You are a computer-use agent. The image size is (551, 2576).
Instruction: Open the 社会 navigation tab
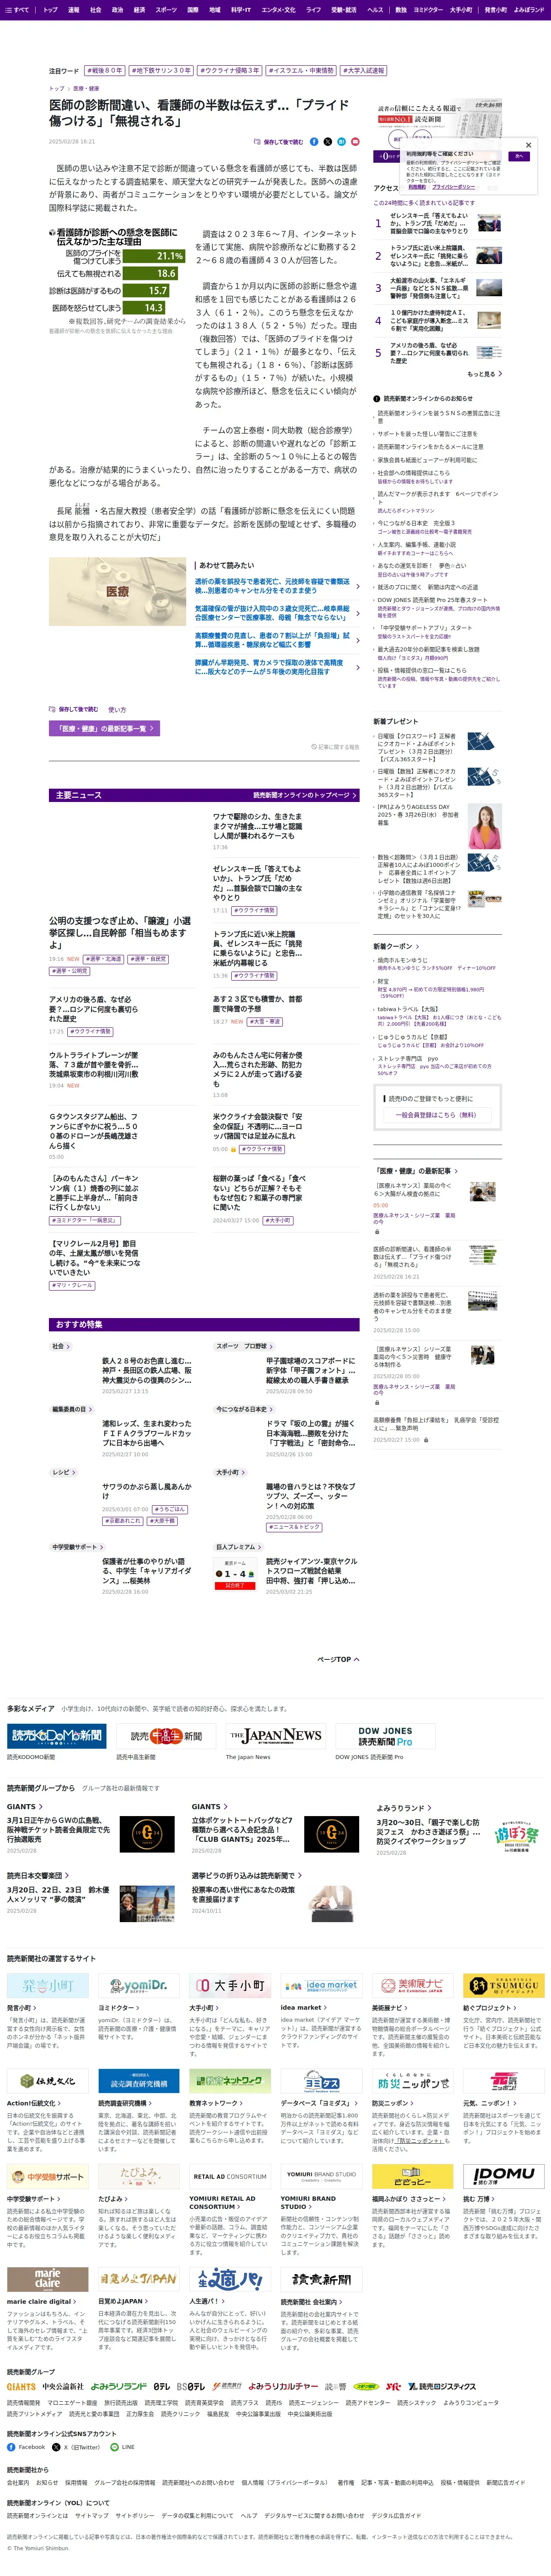coord(96,9)
